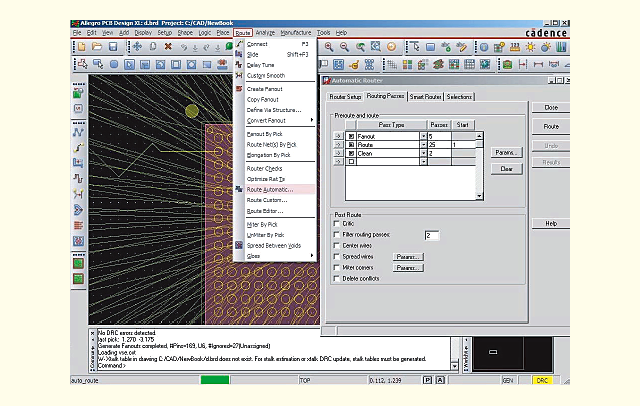Enable the Center wires checkbox
The height and width of the screenshot is (406, 640).
(x=336, y=246)
